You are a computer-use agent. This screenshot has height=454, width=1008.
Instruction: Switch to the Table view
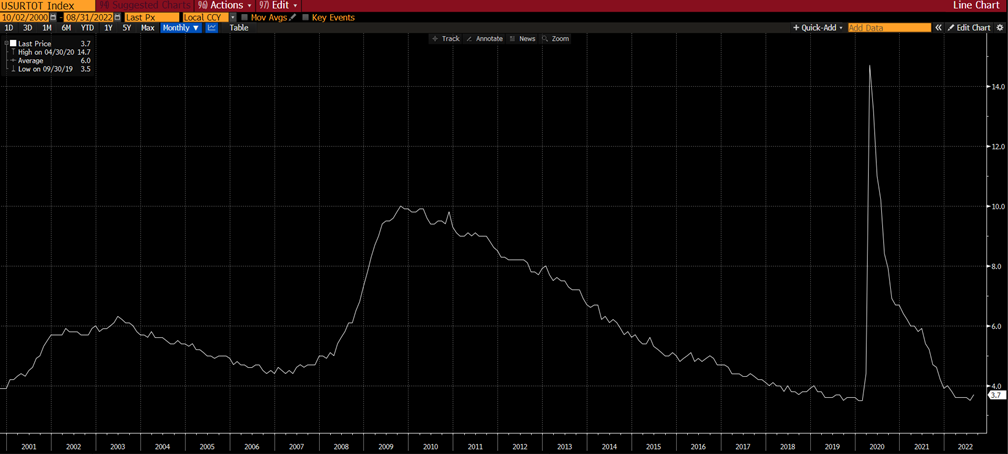click(x=239, y=28)
